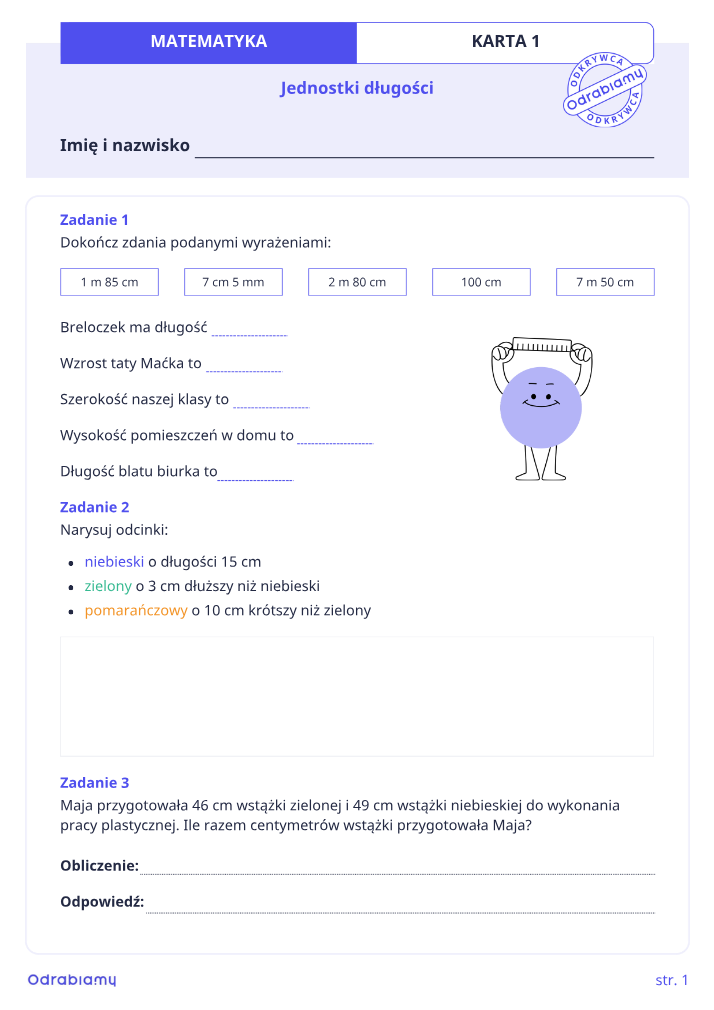
Task: Choose the 2 m 80 cm box
Action: coord(357,282)
